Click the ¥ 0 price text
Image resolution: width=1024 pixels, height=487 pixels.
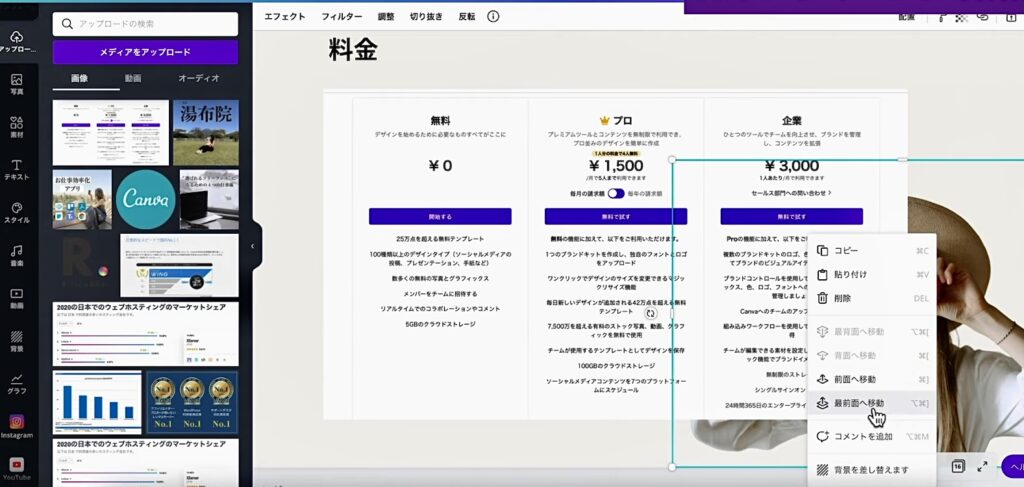point(440,166)
